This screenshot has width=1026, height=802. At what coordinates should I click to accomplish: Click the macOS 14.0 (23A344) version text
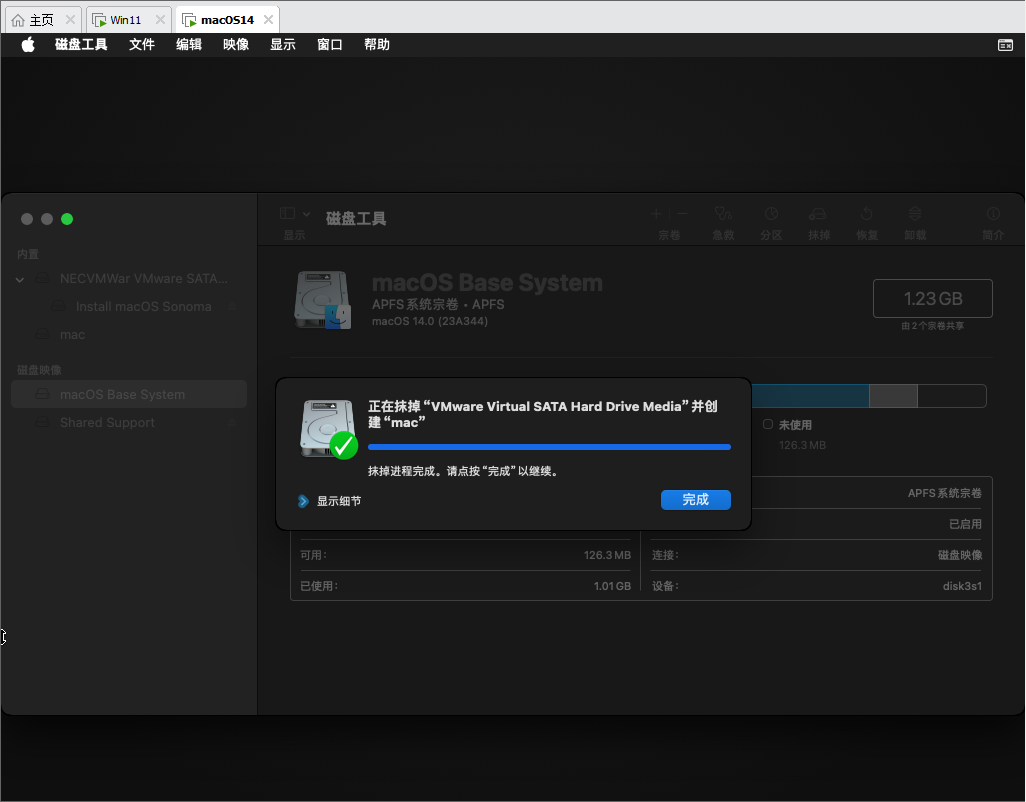pyautogui.click(x=429, y=321)
